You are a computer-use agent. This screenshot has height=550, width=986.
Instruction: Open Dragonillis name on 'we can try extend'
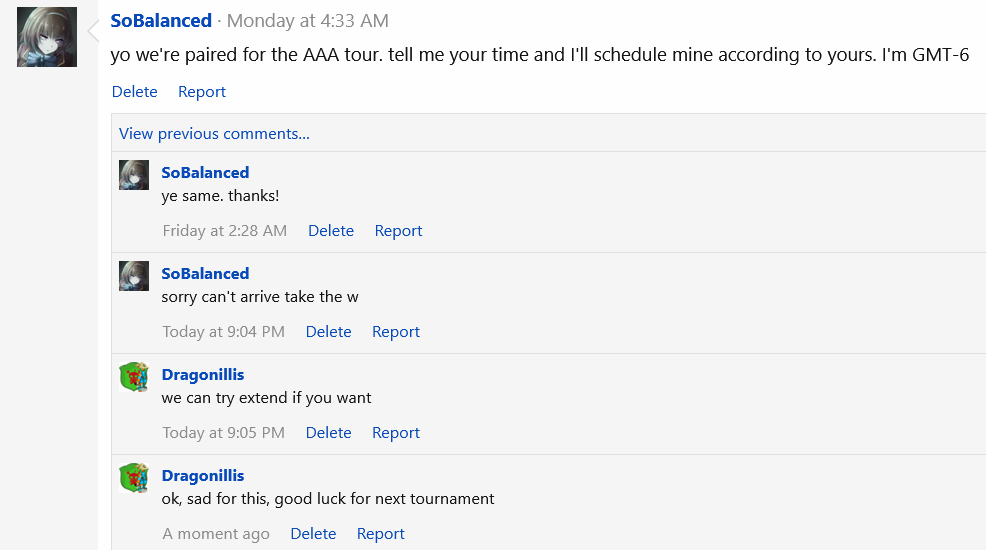[202, 375]
